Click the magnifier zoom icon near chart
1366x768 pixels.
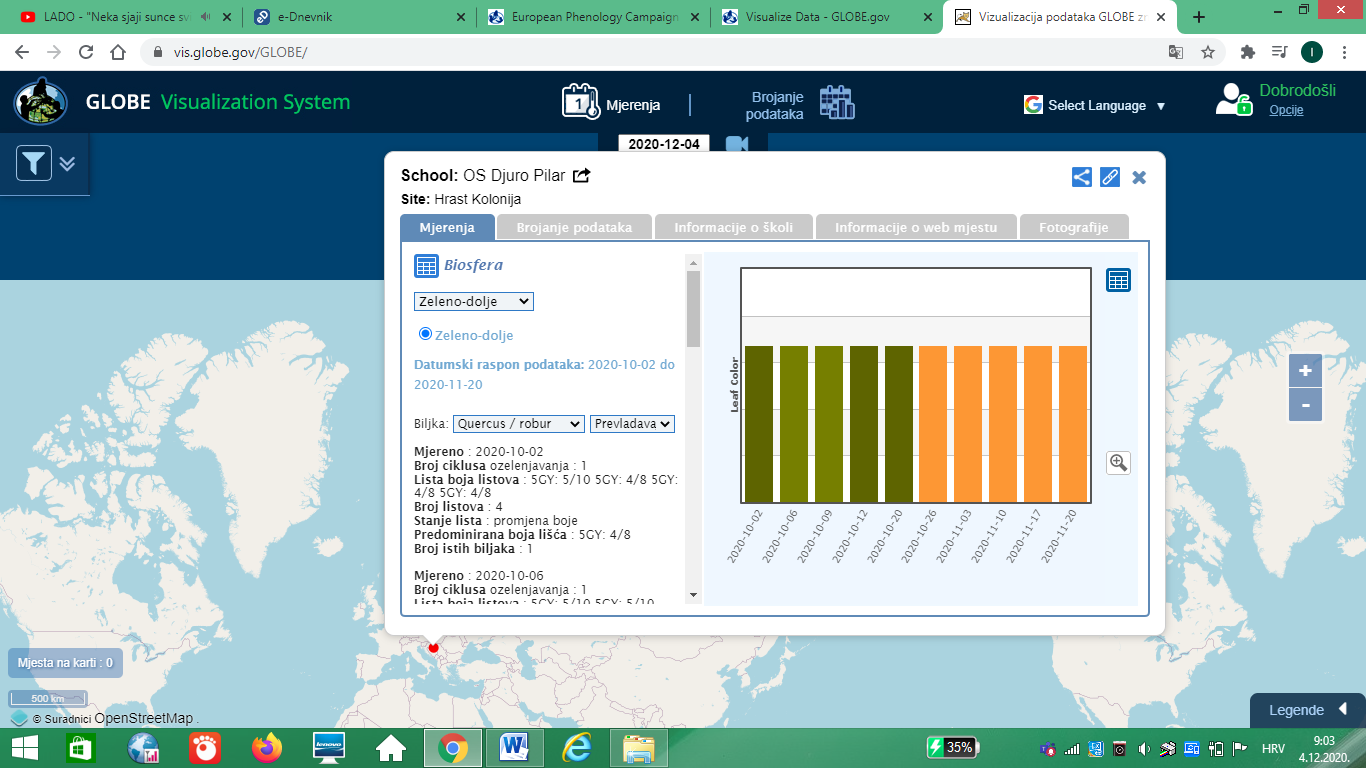click(1118, 463)
